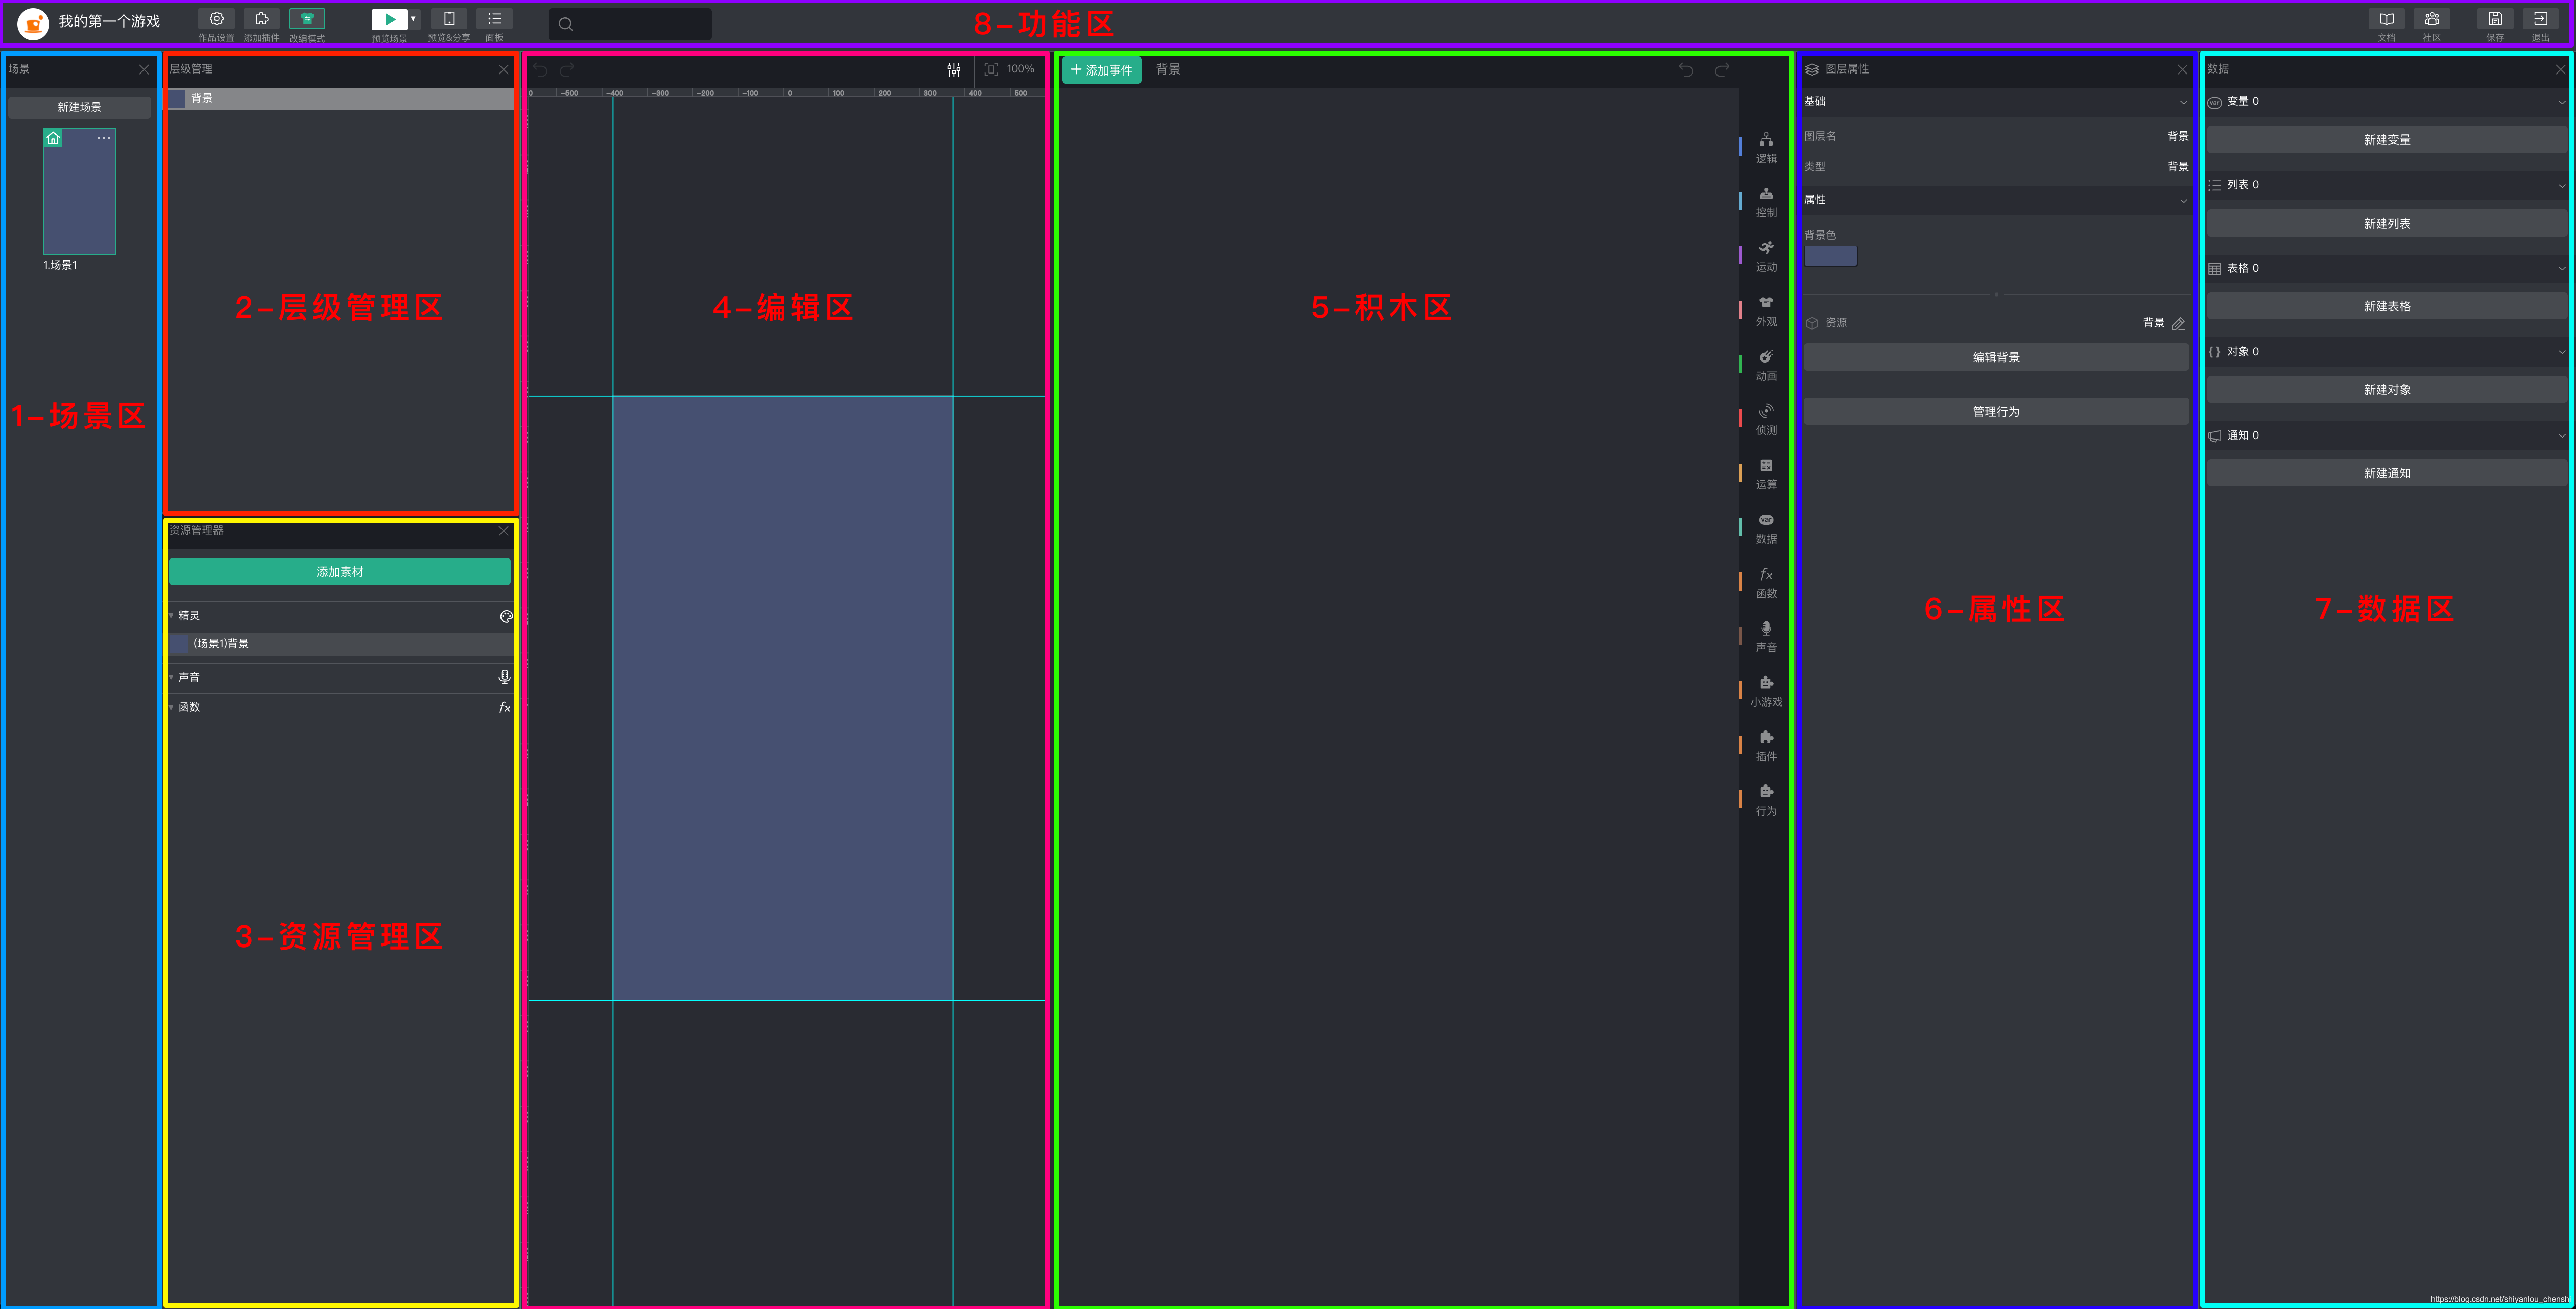The width and height of the screenshot is (2576, 1309).
Task: Focus the search field in top bar
Action: tap(630, 24)
